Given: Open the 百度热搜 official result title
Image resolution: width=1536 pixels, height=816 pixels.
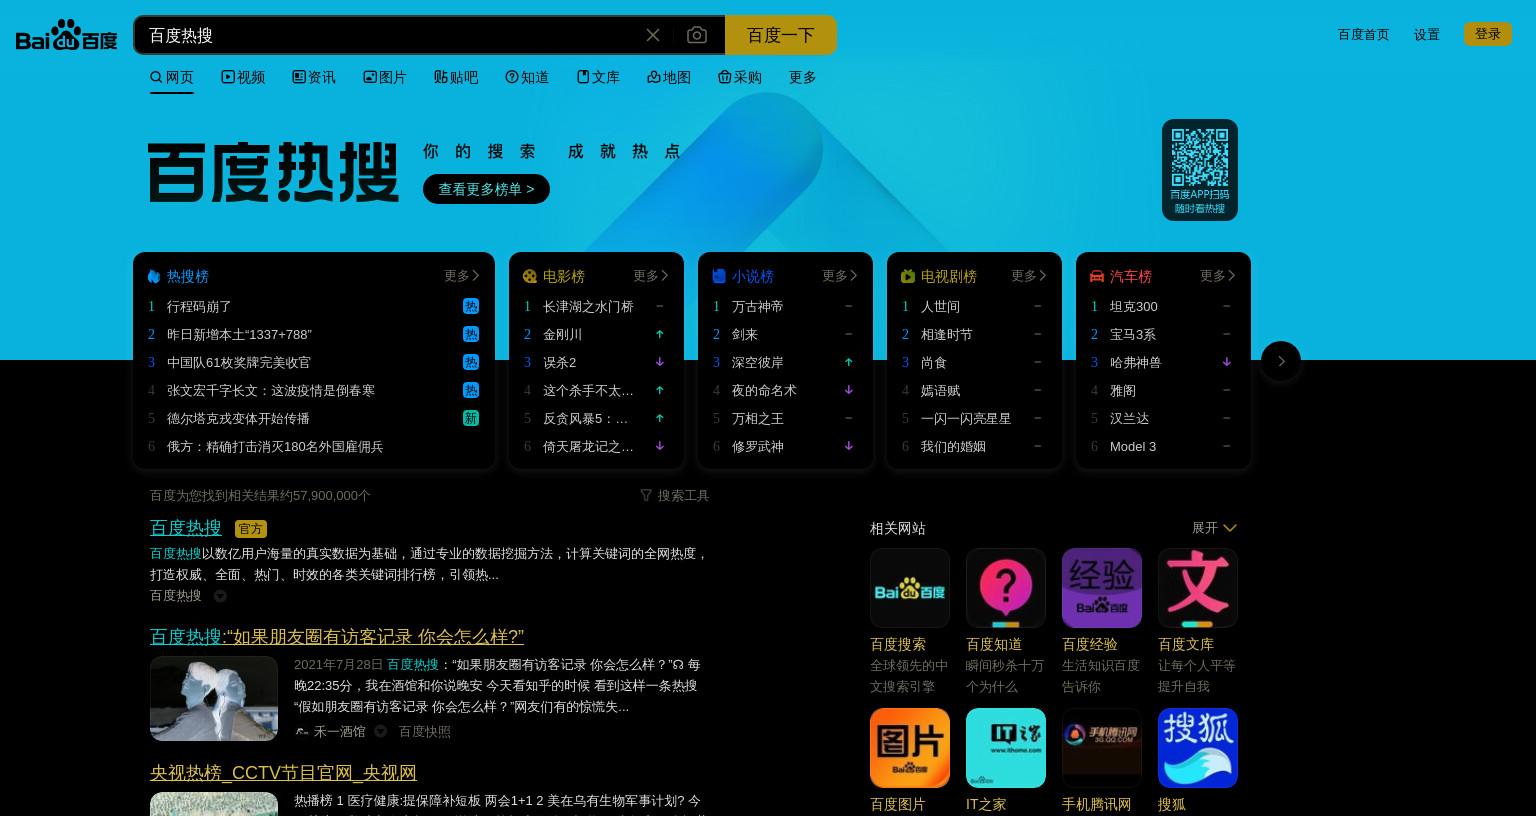Looking at the screenshot, I should (x=186, y=528).
